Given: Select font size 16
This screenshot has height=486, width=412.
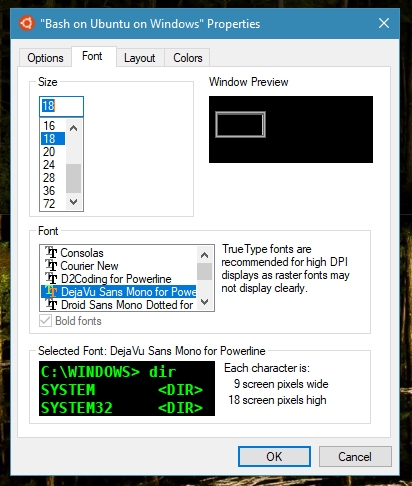Looking at the screenshot, I should point(53,126).
